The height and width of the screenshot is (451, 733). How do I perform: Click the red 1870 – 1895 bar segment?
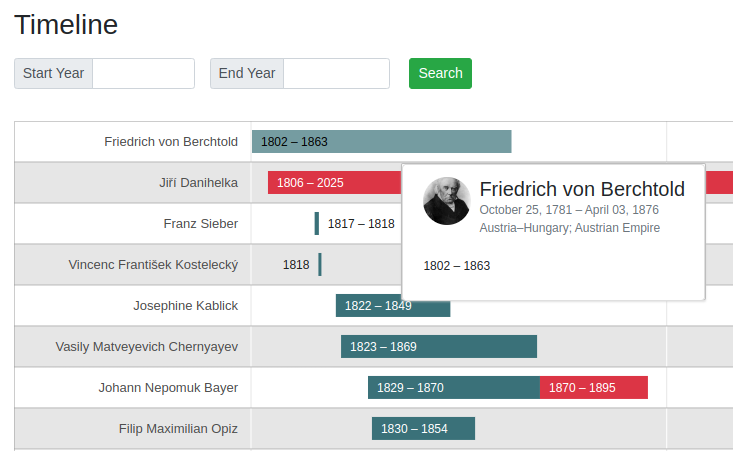593,388
